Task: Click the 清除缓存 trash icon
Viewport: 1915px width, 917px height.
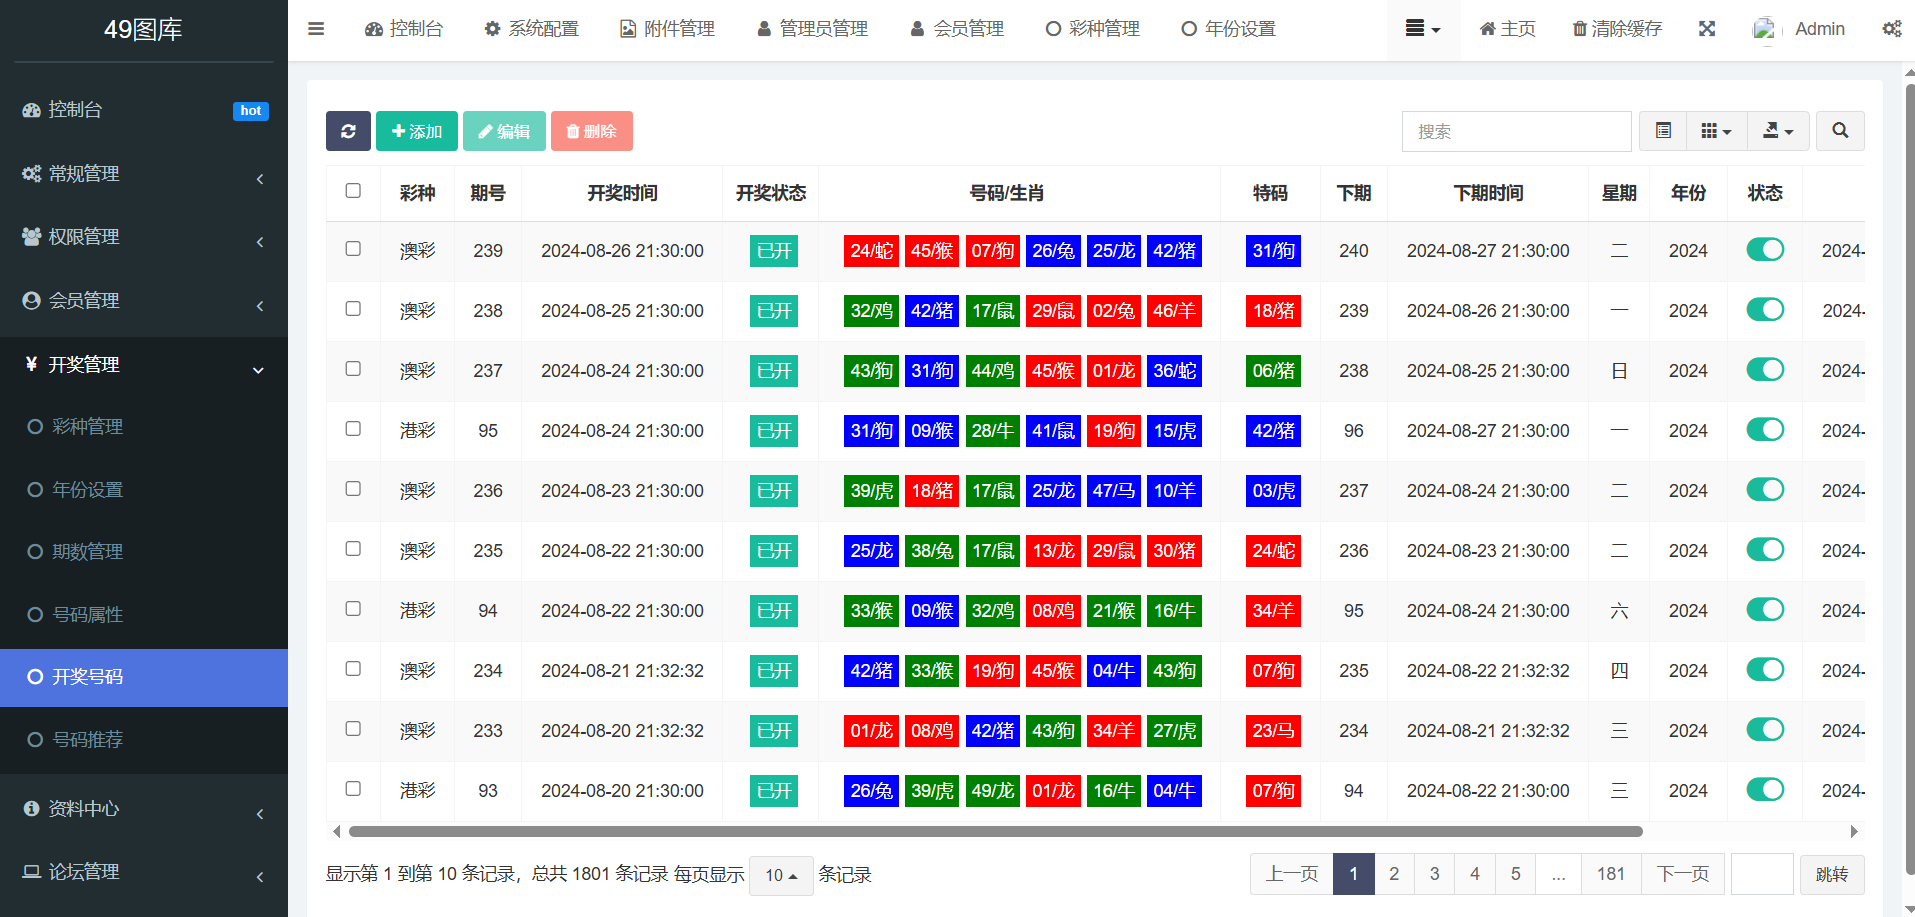Action: tap(1580, 29)
